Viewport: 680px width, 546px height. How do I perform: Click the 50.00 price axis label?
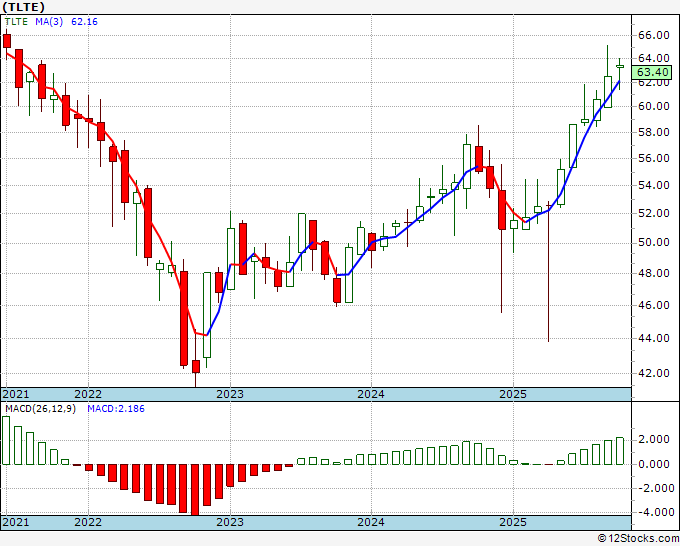click(x=654, y=242)
